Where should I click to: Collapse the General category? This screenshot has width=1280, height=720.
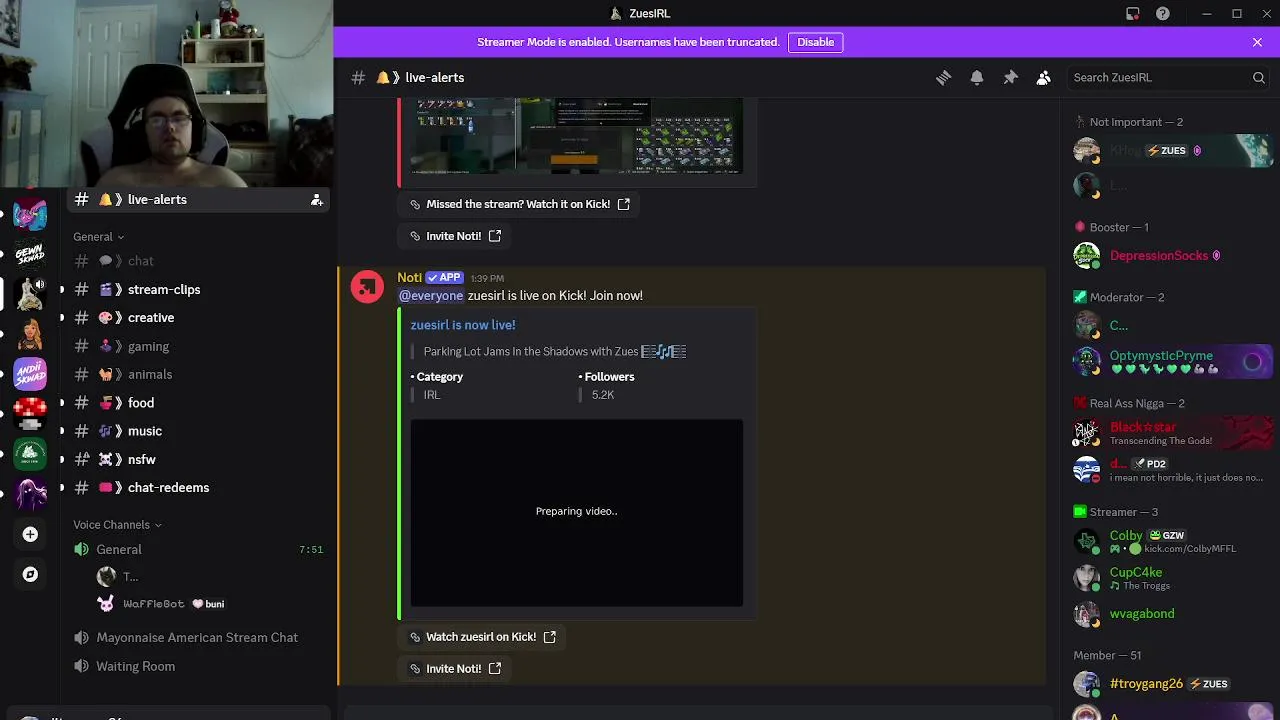98,237
